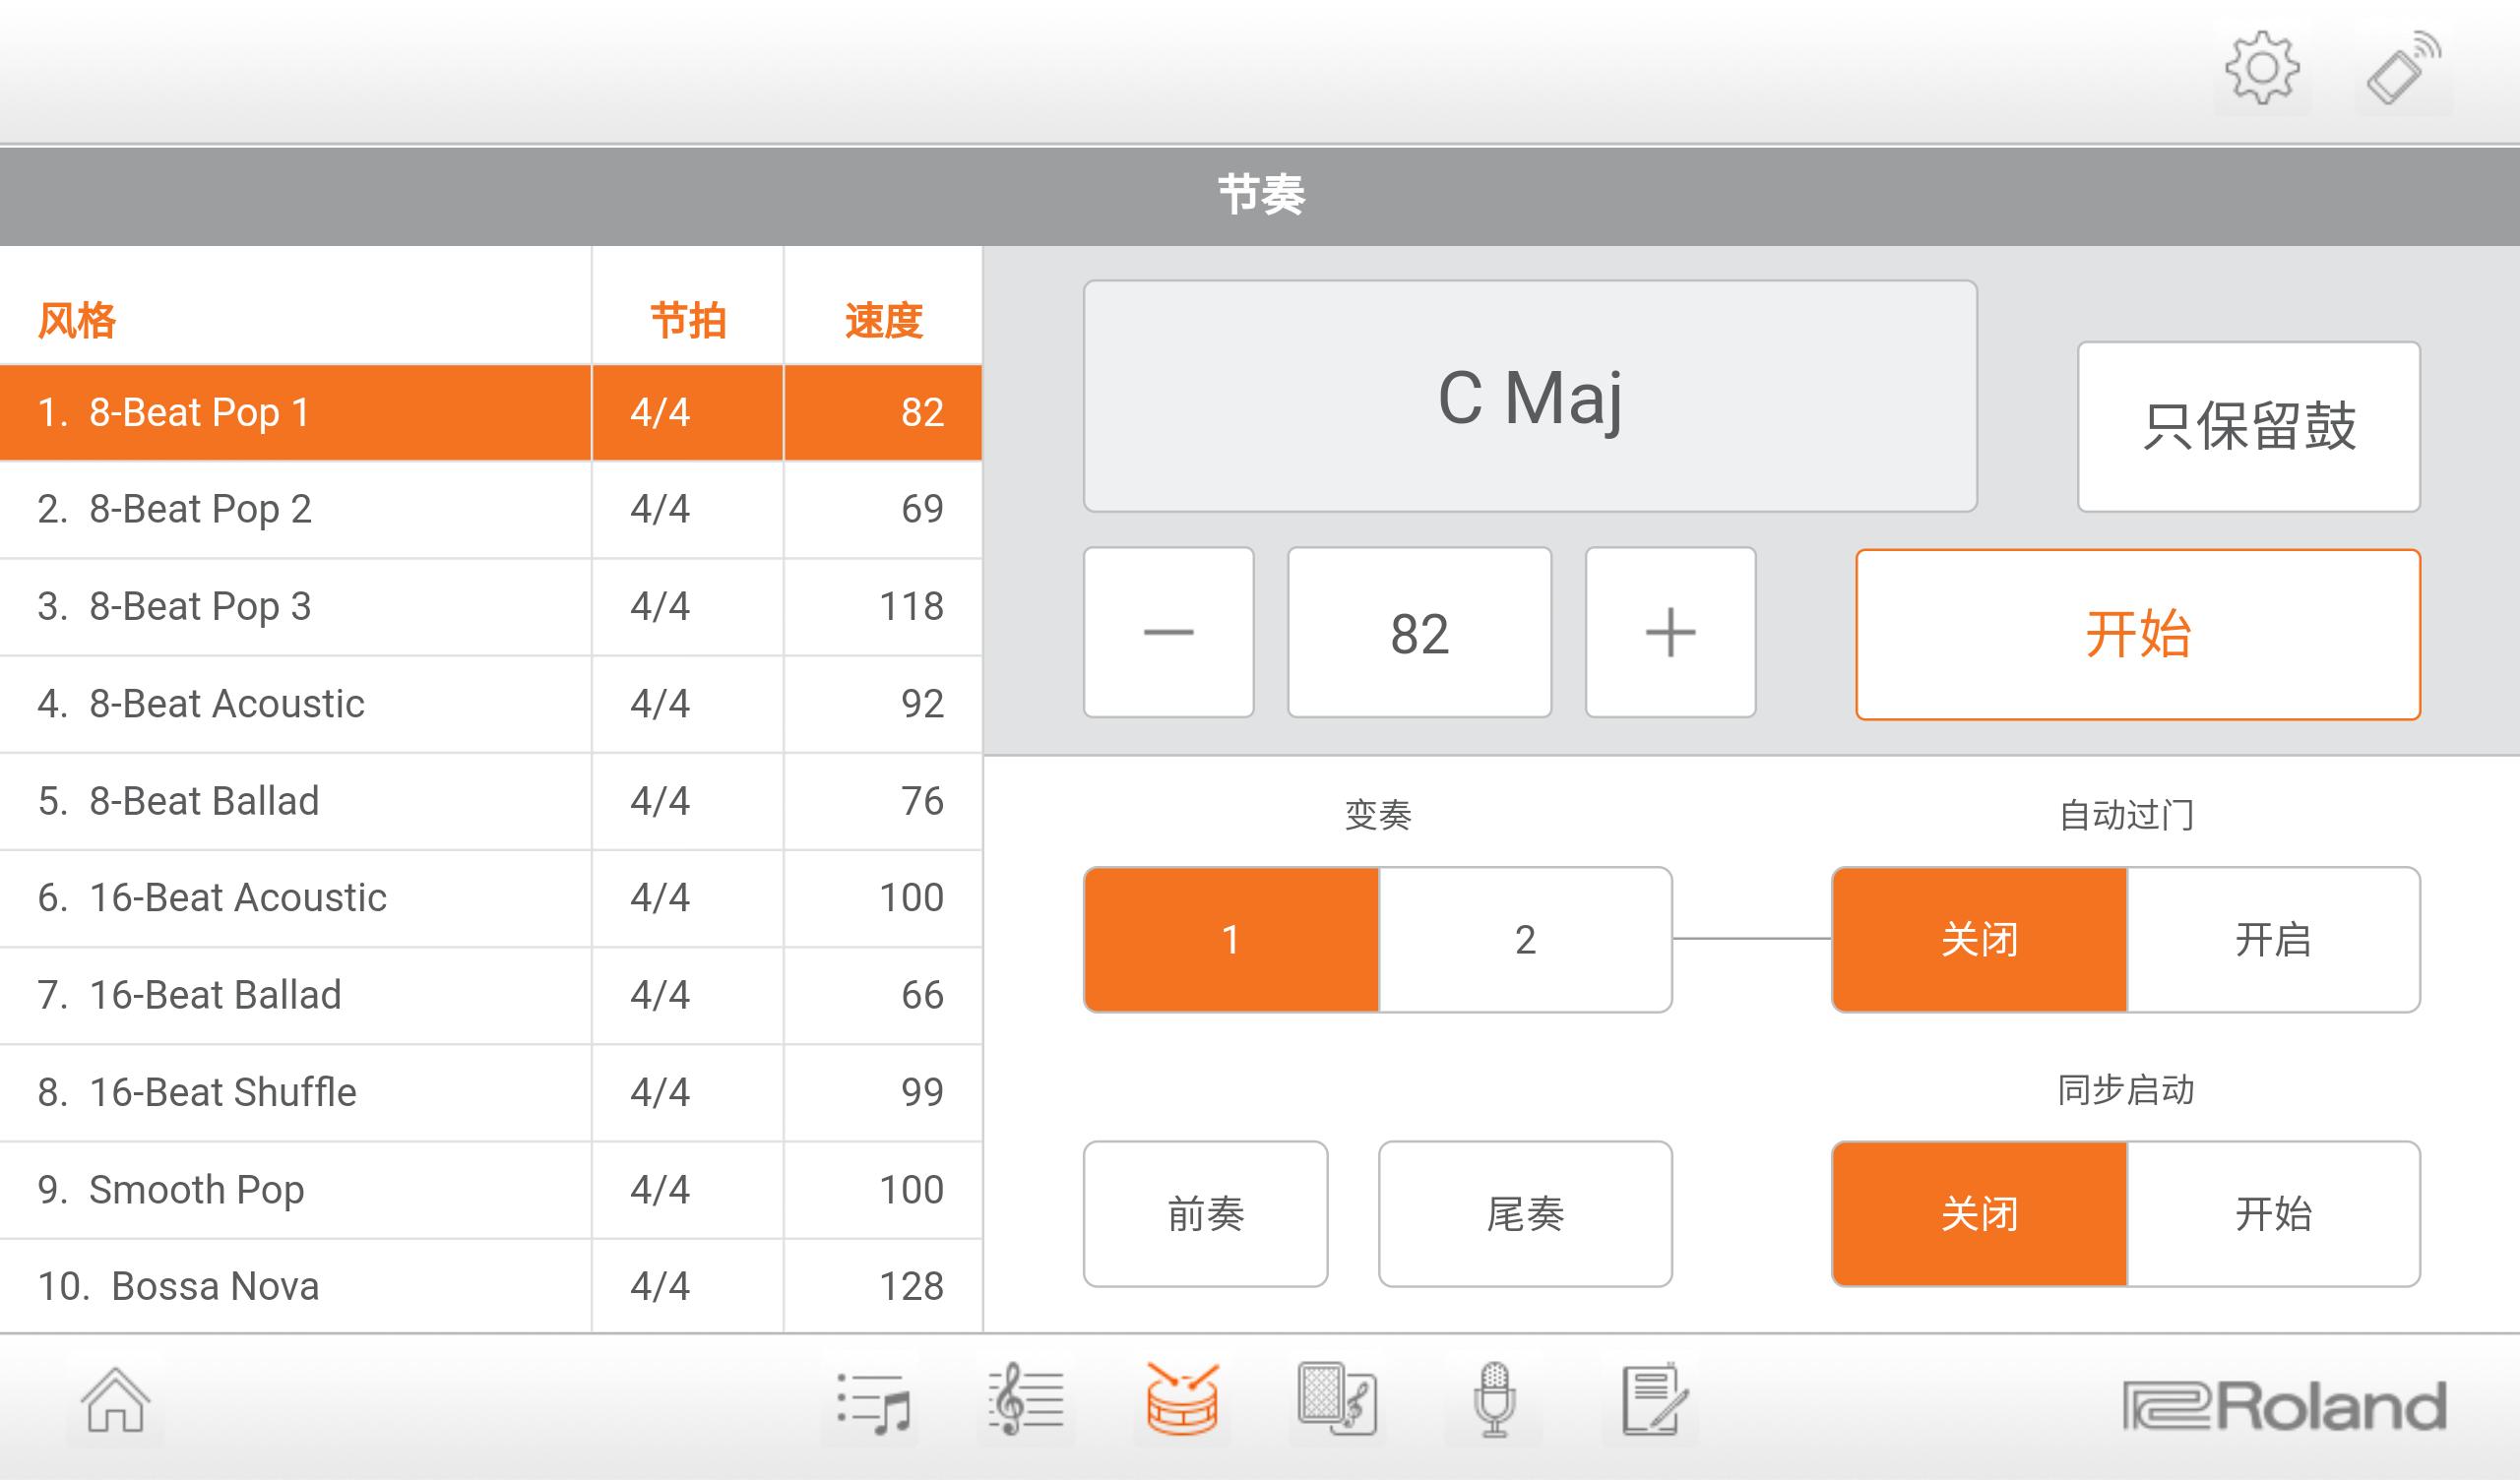The height and width of the screenshot is (1480, 2520).
Task: Tap the C Maj chord display
Action: pos(1530,396)
